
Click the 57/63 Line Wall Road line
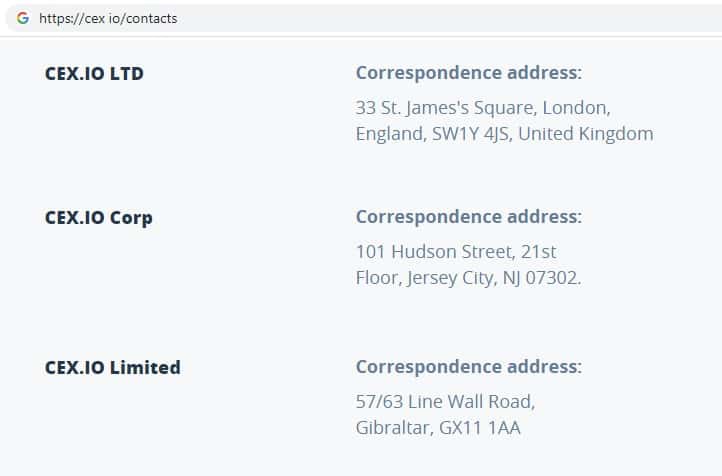pyautogui.click(x=445, y=401)
